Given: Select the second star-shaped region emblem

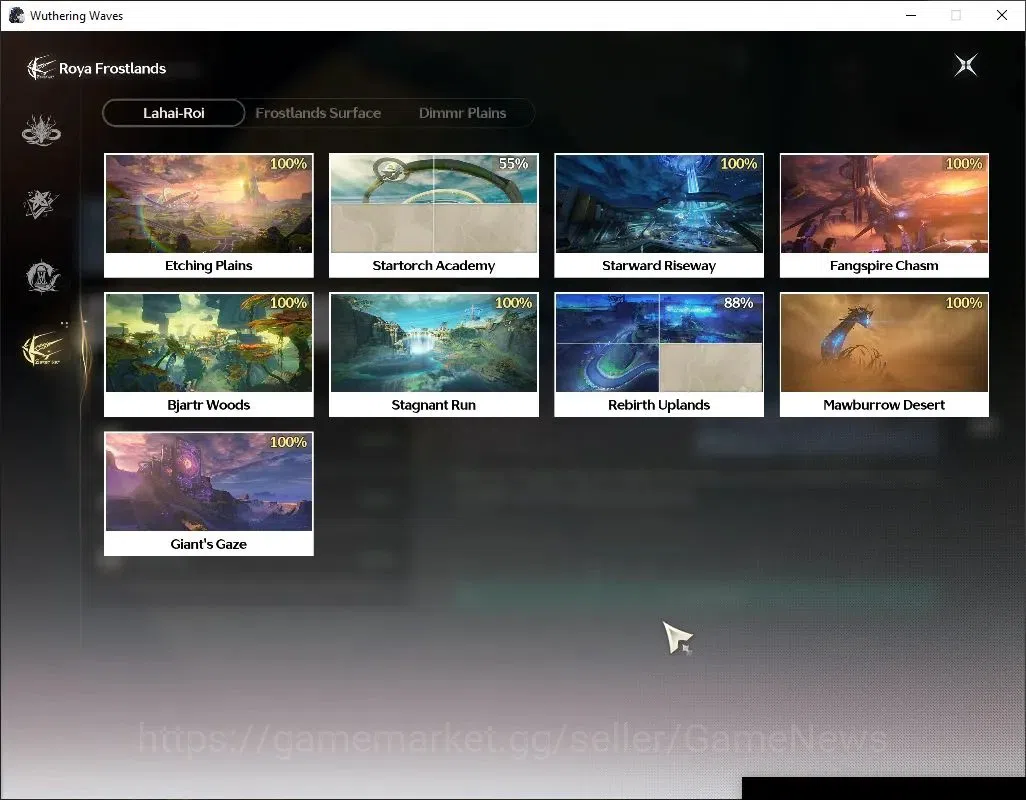Looking at the screenshot, I should pos(41,203).
